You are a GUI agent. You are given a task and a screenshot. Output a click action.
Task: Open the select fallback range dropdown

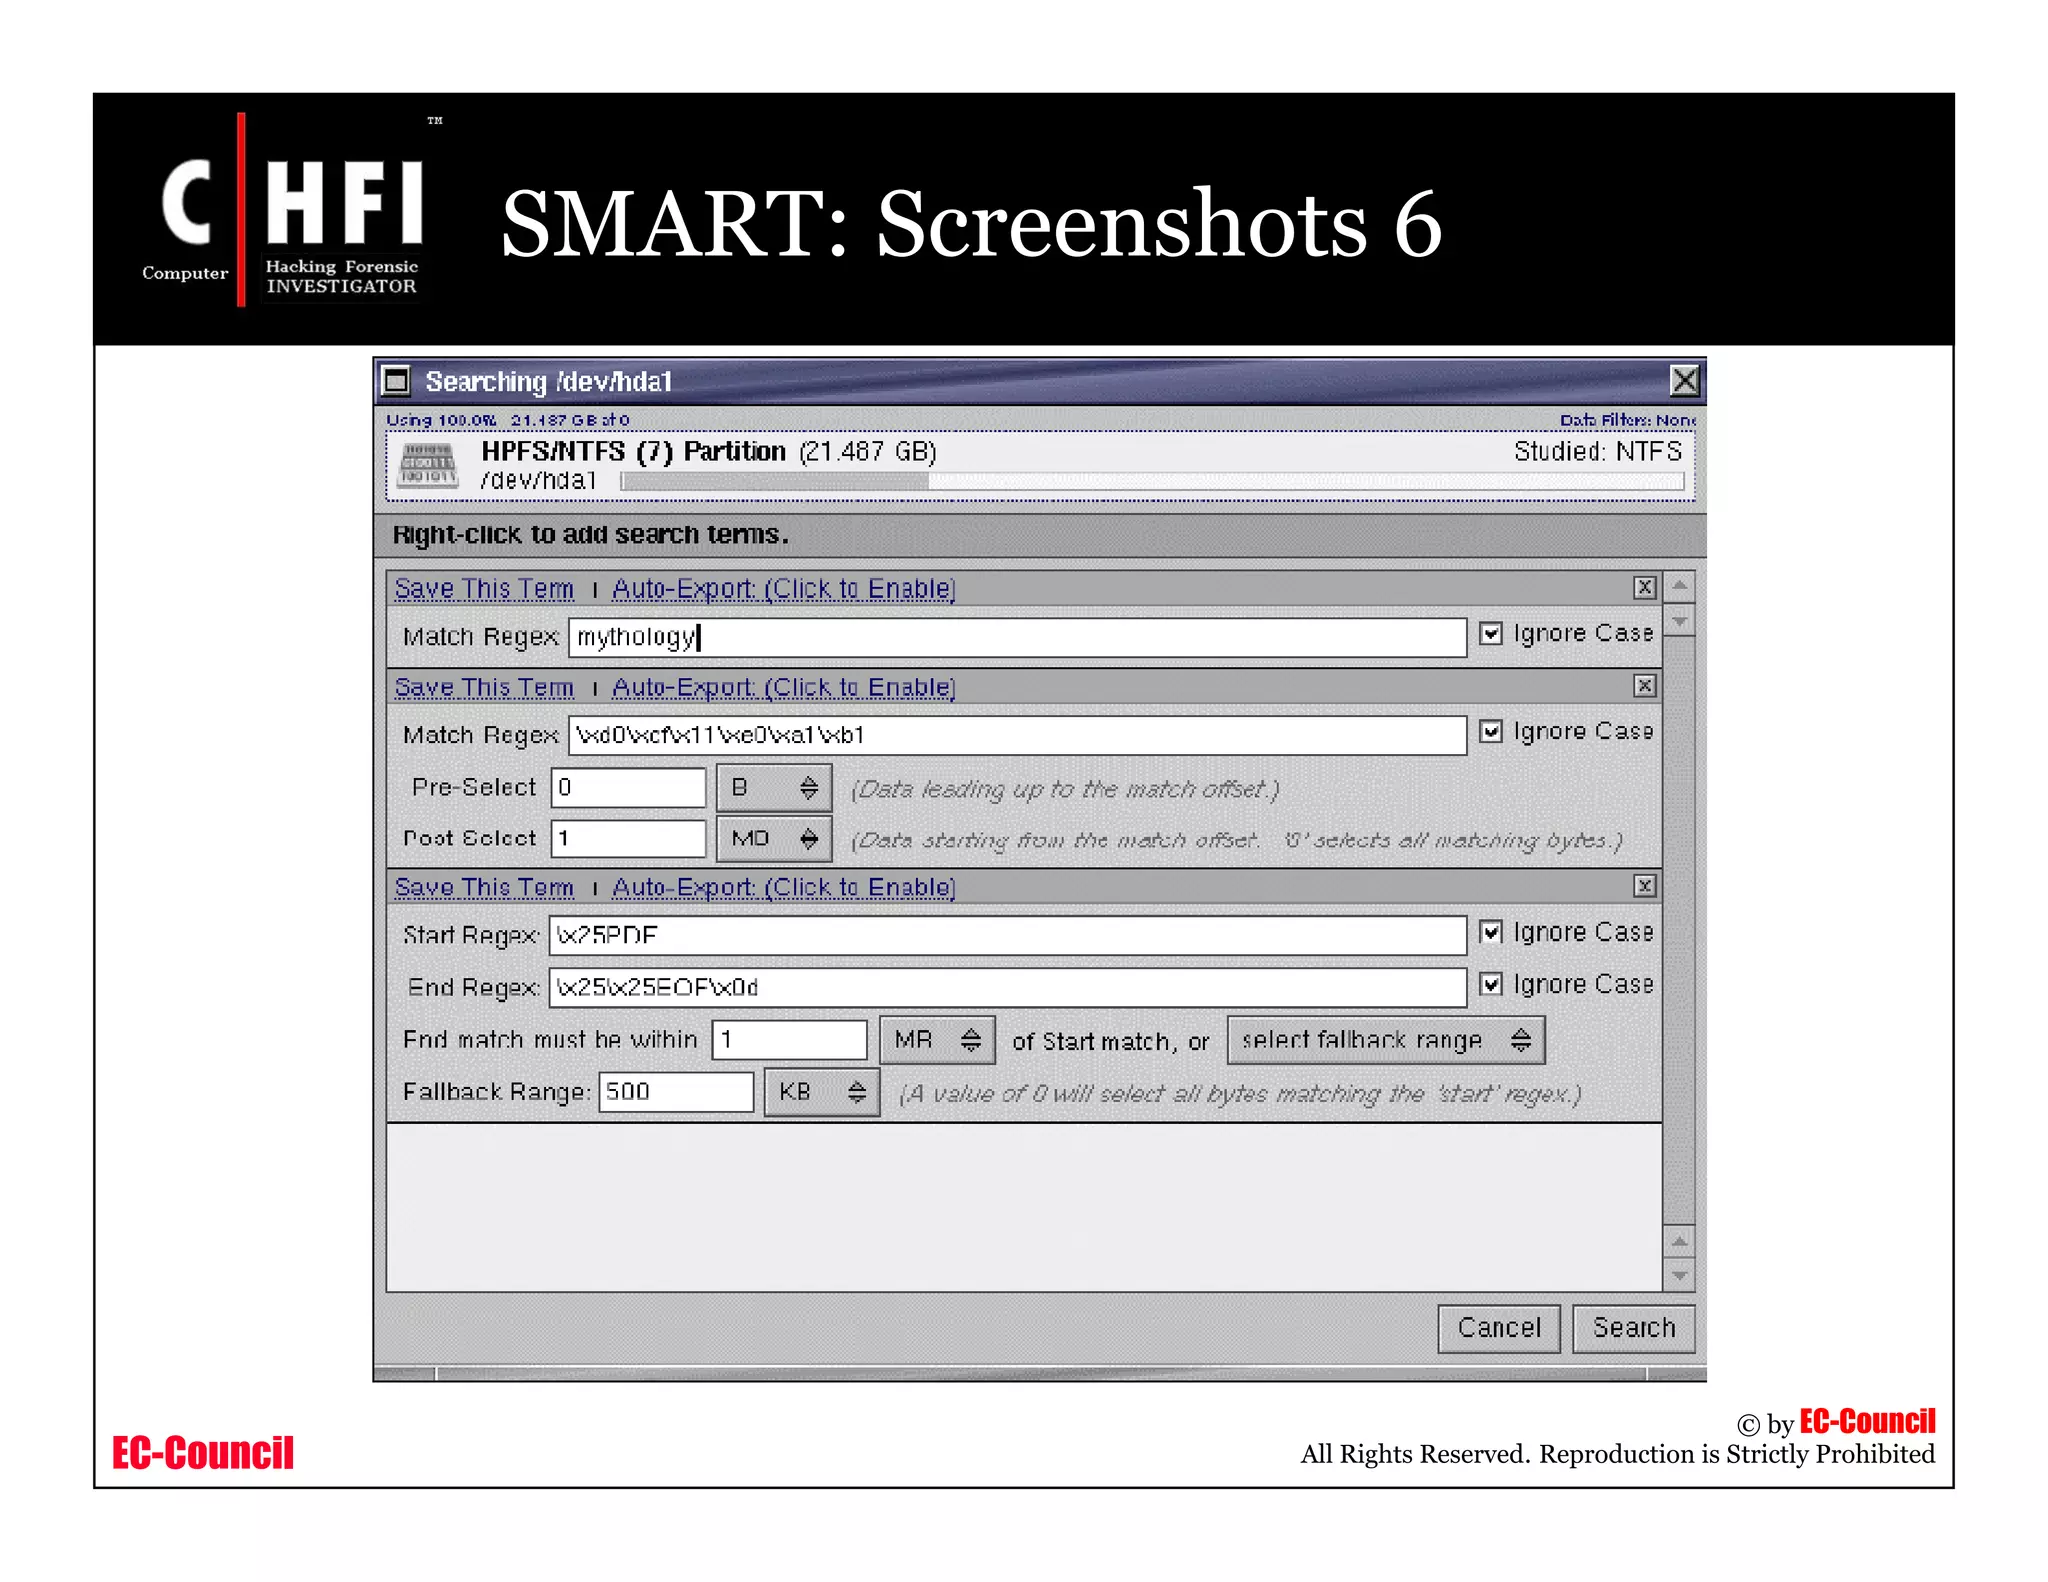click(1385, 1040)
